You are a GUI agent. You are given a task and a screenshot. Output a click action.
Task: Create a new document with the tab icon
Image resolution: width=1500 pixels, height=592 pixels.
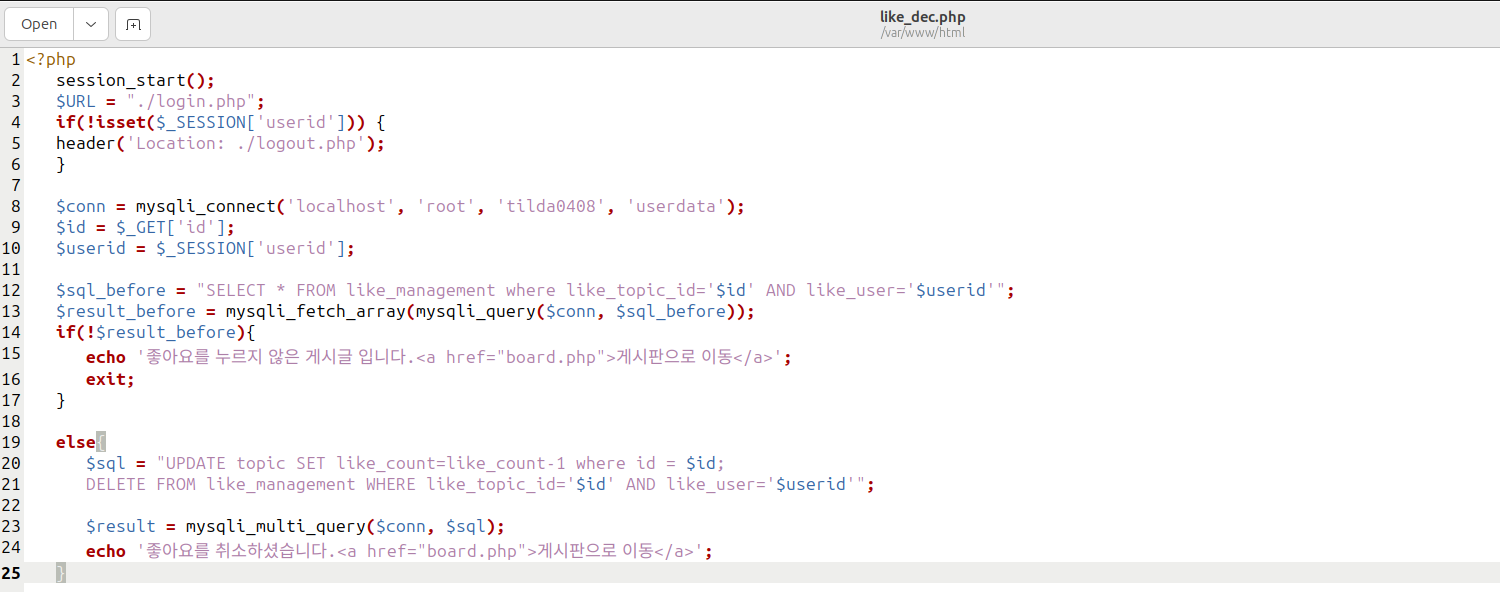(x=133, y=24)
